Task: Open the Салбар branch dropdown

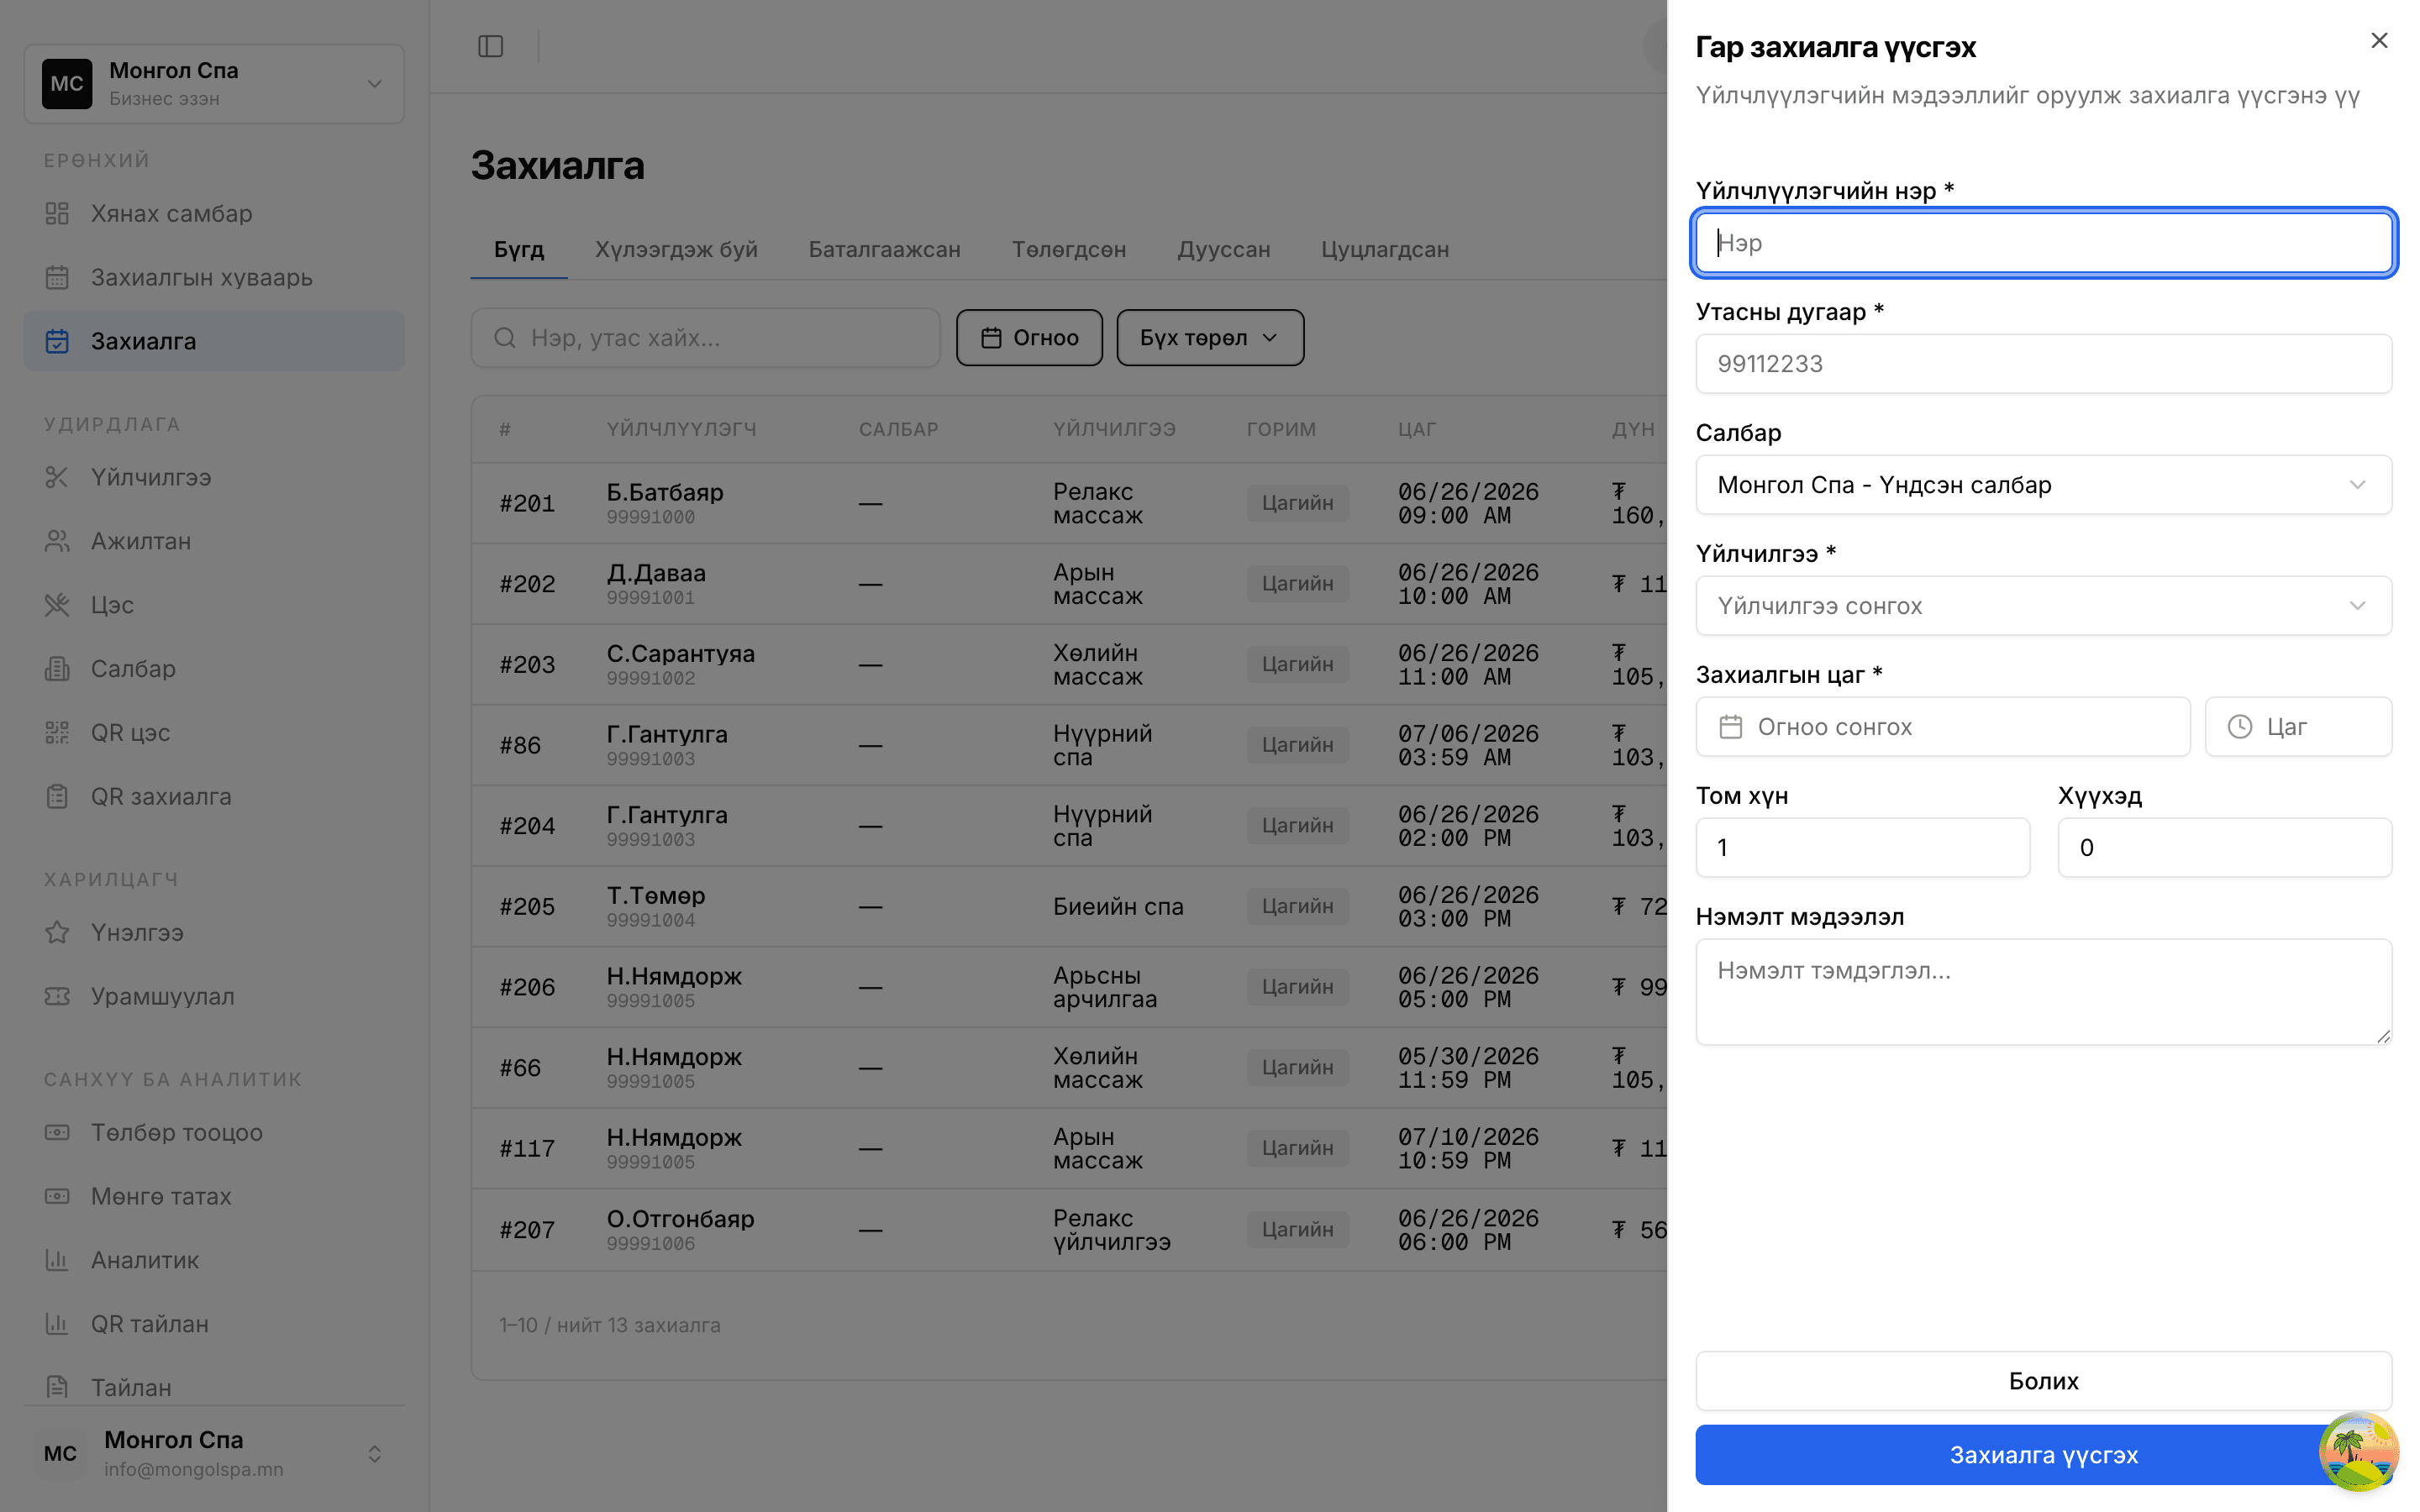Action: 2043,485
